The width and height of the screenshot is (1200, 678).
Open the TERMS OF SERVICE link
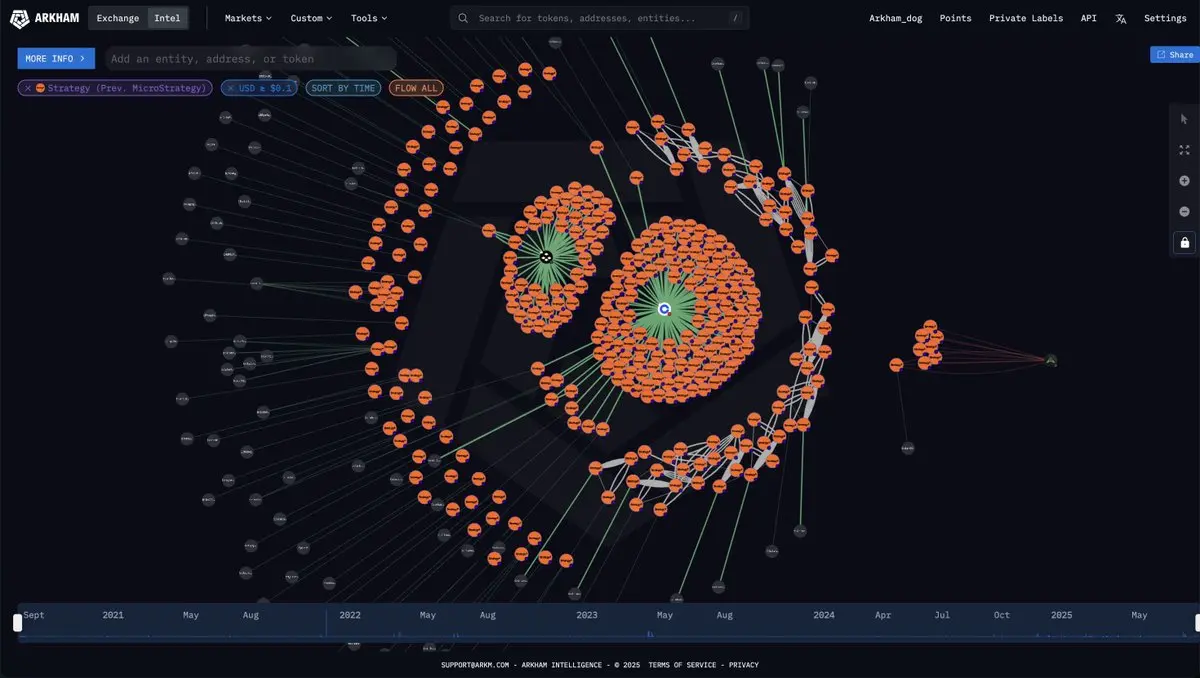point(682,665)
